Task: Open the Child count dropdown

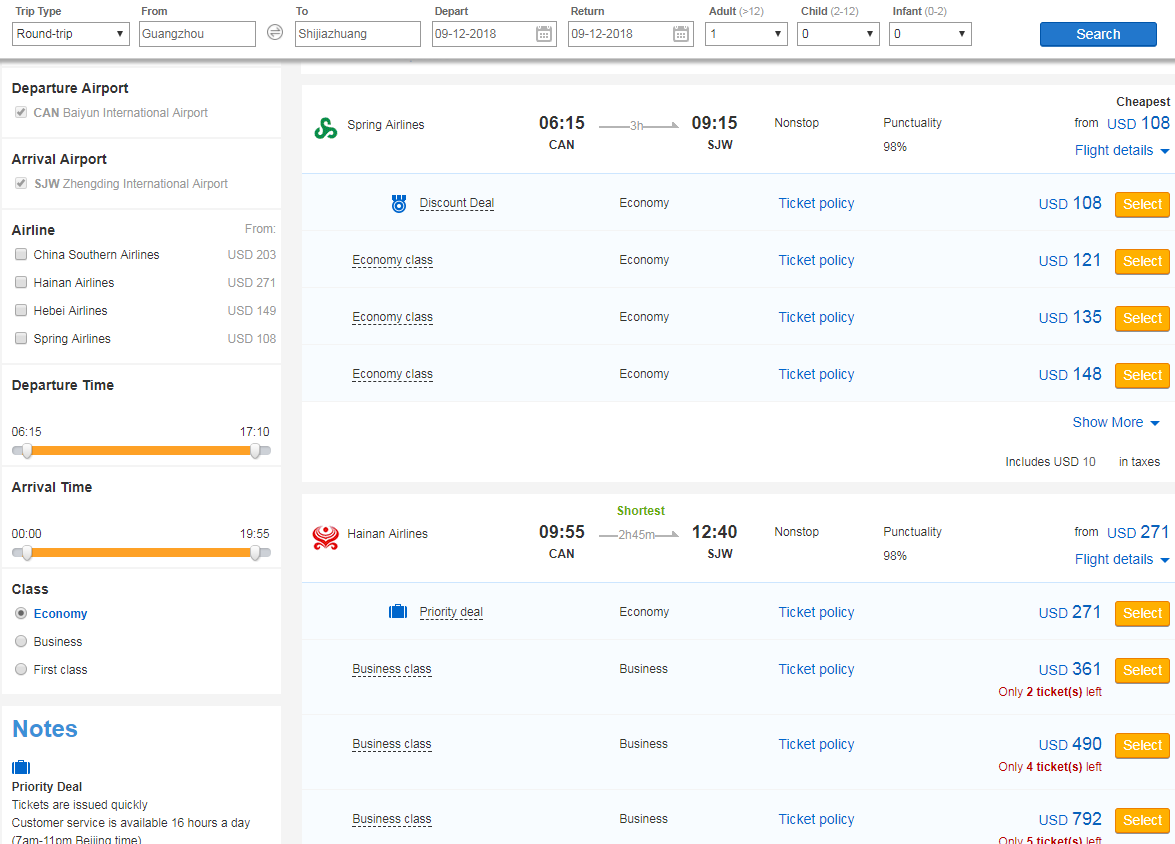Action: (x=838, y=34)
